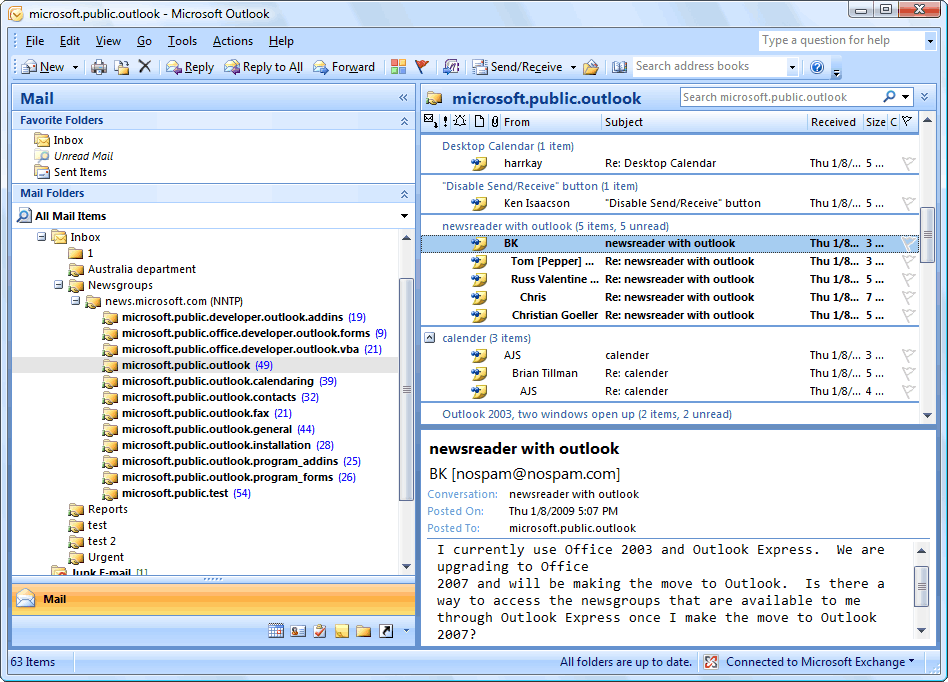The image size is (948, 682).
Task: Open the New item dropdown arrow
Action: coord(76,67)
